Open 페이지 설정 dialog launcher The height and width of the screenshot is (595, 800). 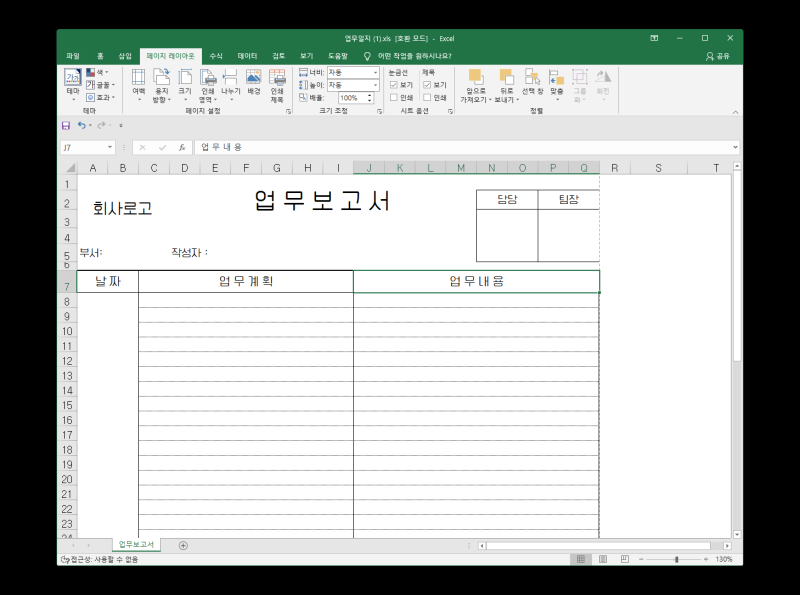pyautogui.click(x=289, y=111)
